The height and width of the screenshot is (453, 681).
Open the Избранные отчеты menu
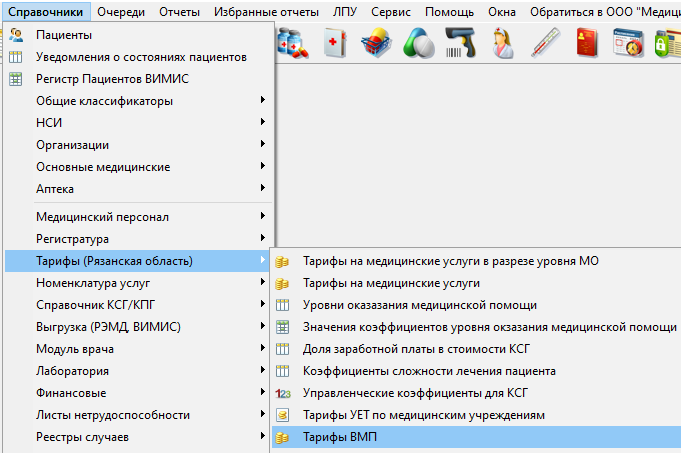pyautogui.click(x=266, y=12)
